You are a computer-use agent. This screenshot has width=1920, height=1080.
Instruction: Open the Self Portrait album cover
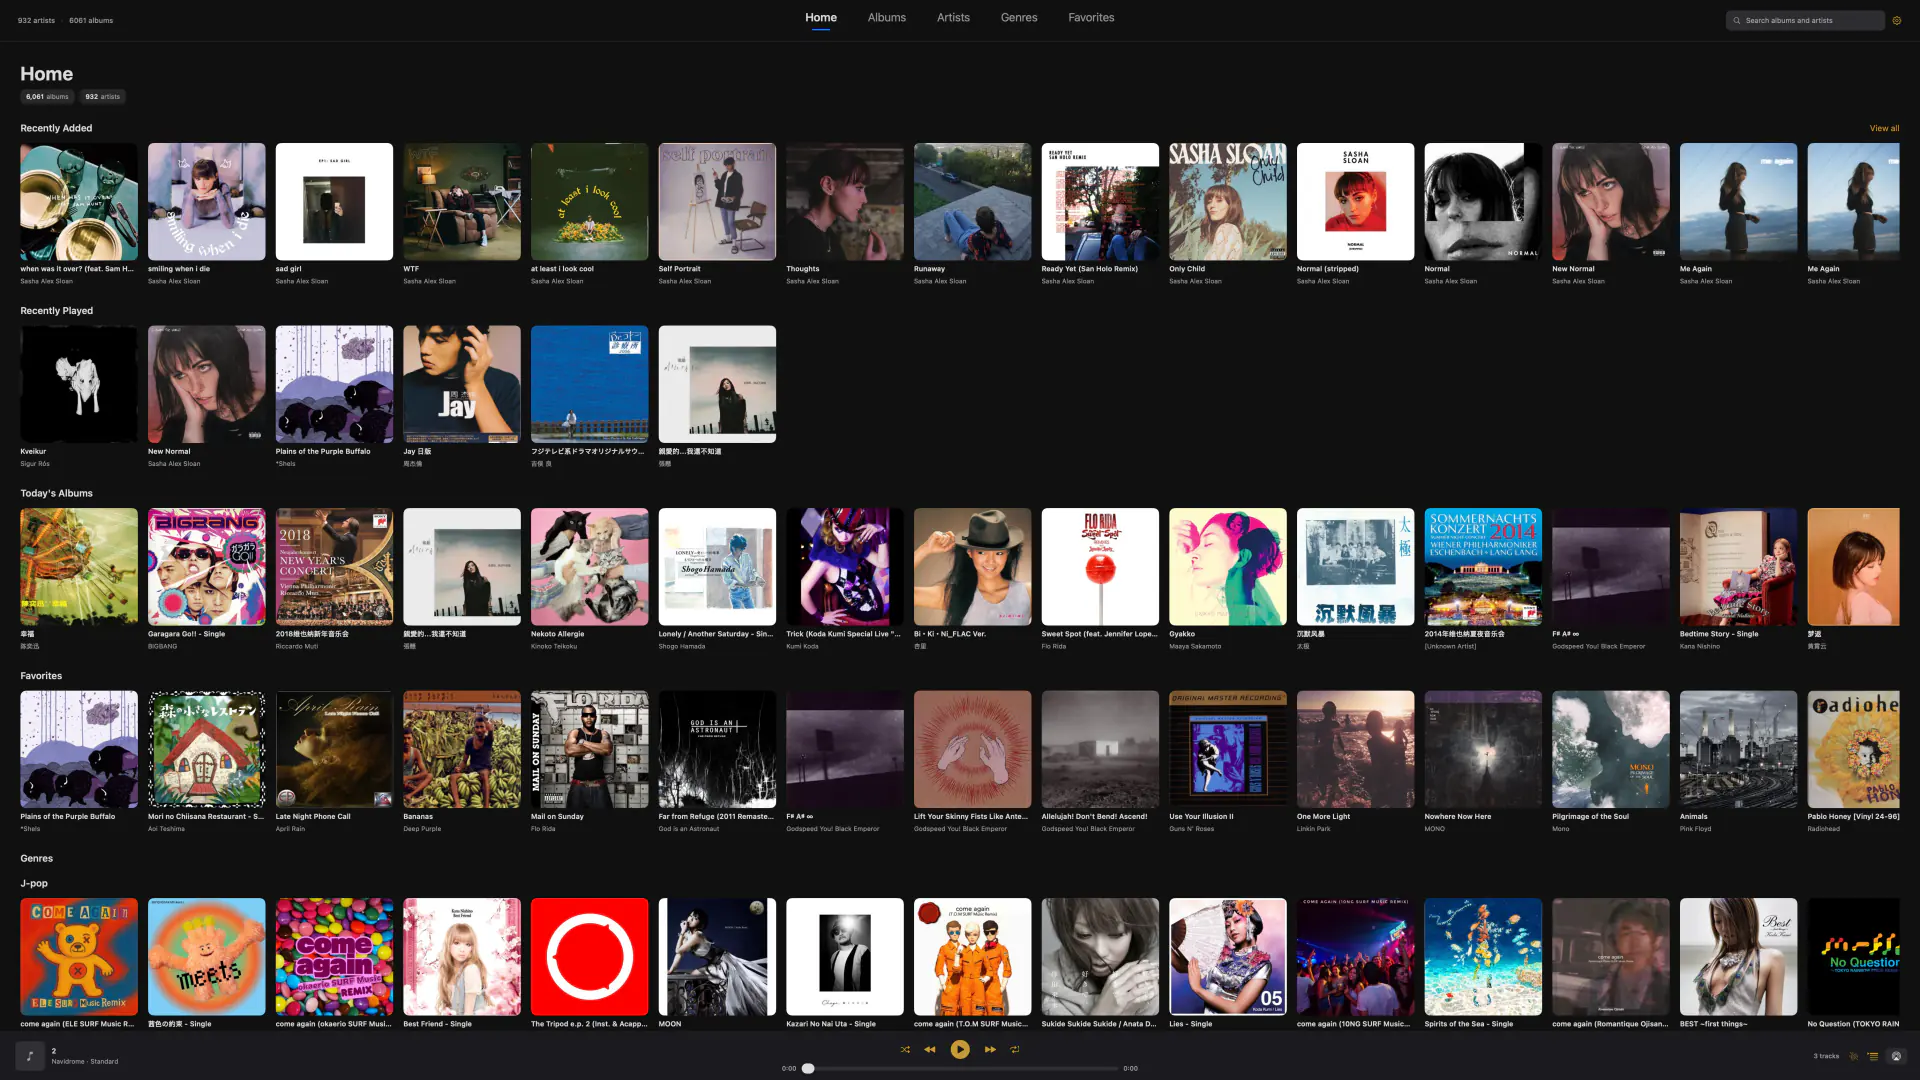[x=717, y=202]
